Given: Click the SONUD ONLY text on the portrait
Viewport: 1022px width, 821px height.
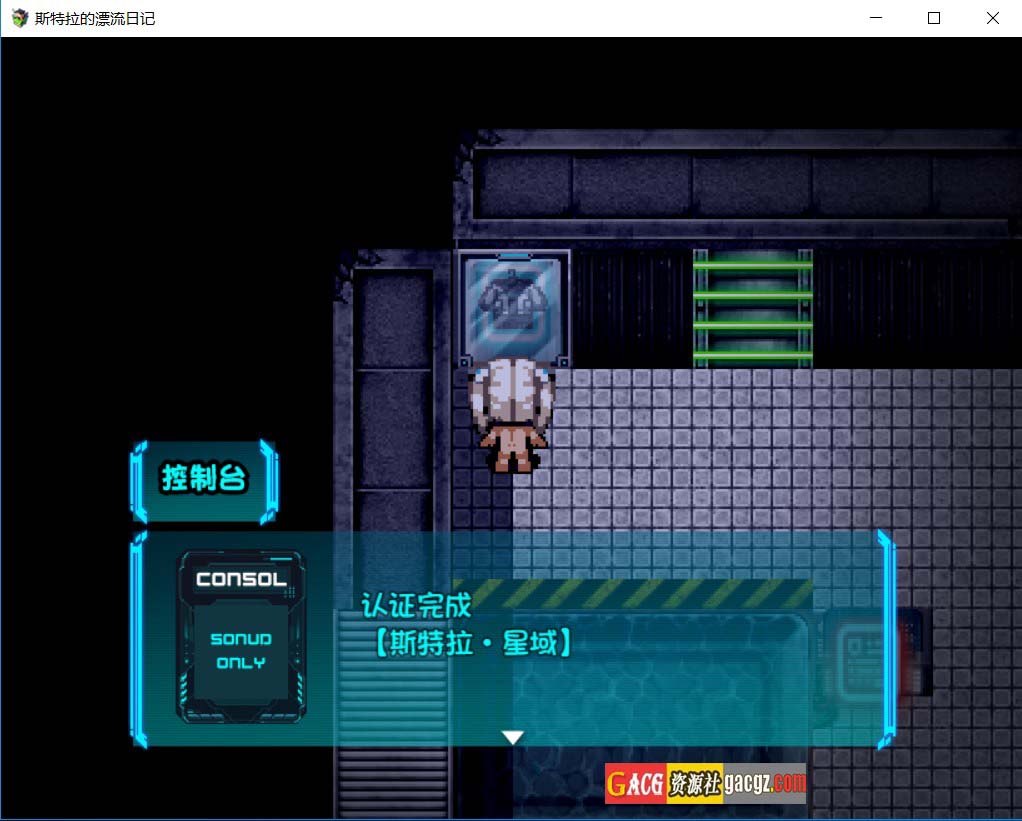Looking at the screenshot, I should (x=241, y=651).
